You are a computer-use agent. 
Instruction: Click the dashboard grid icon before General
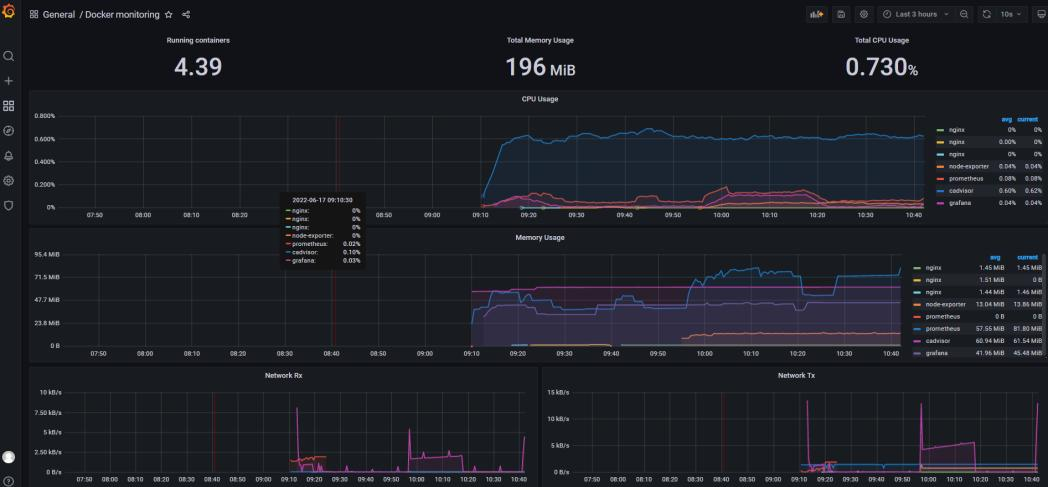pos(33,14)
